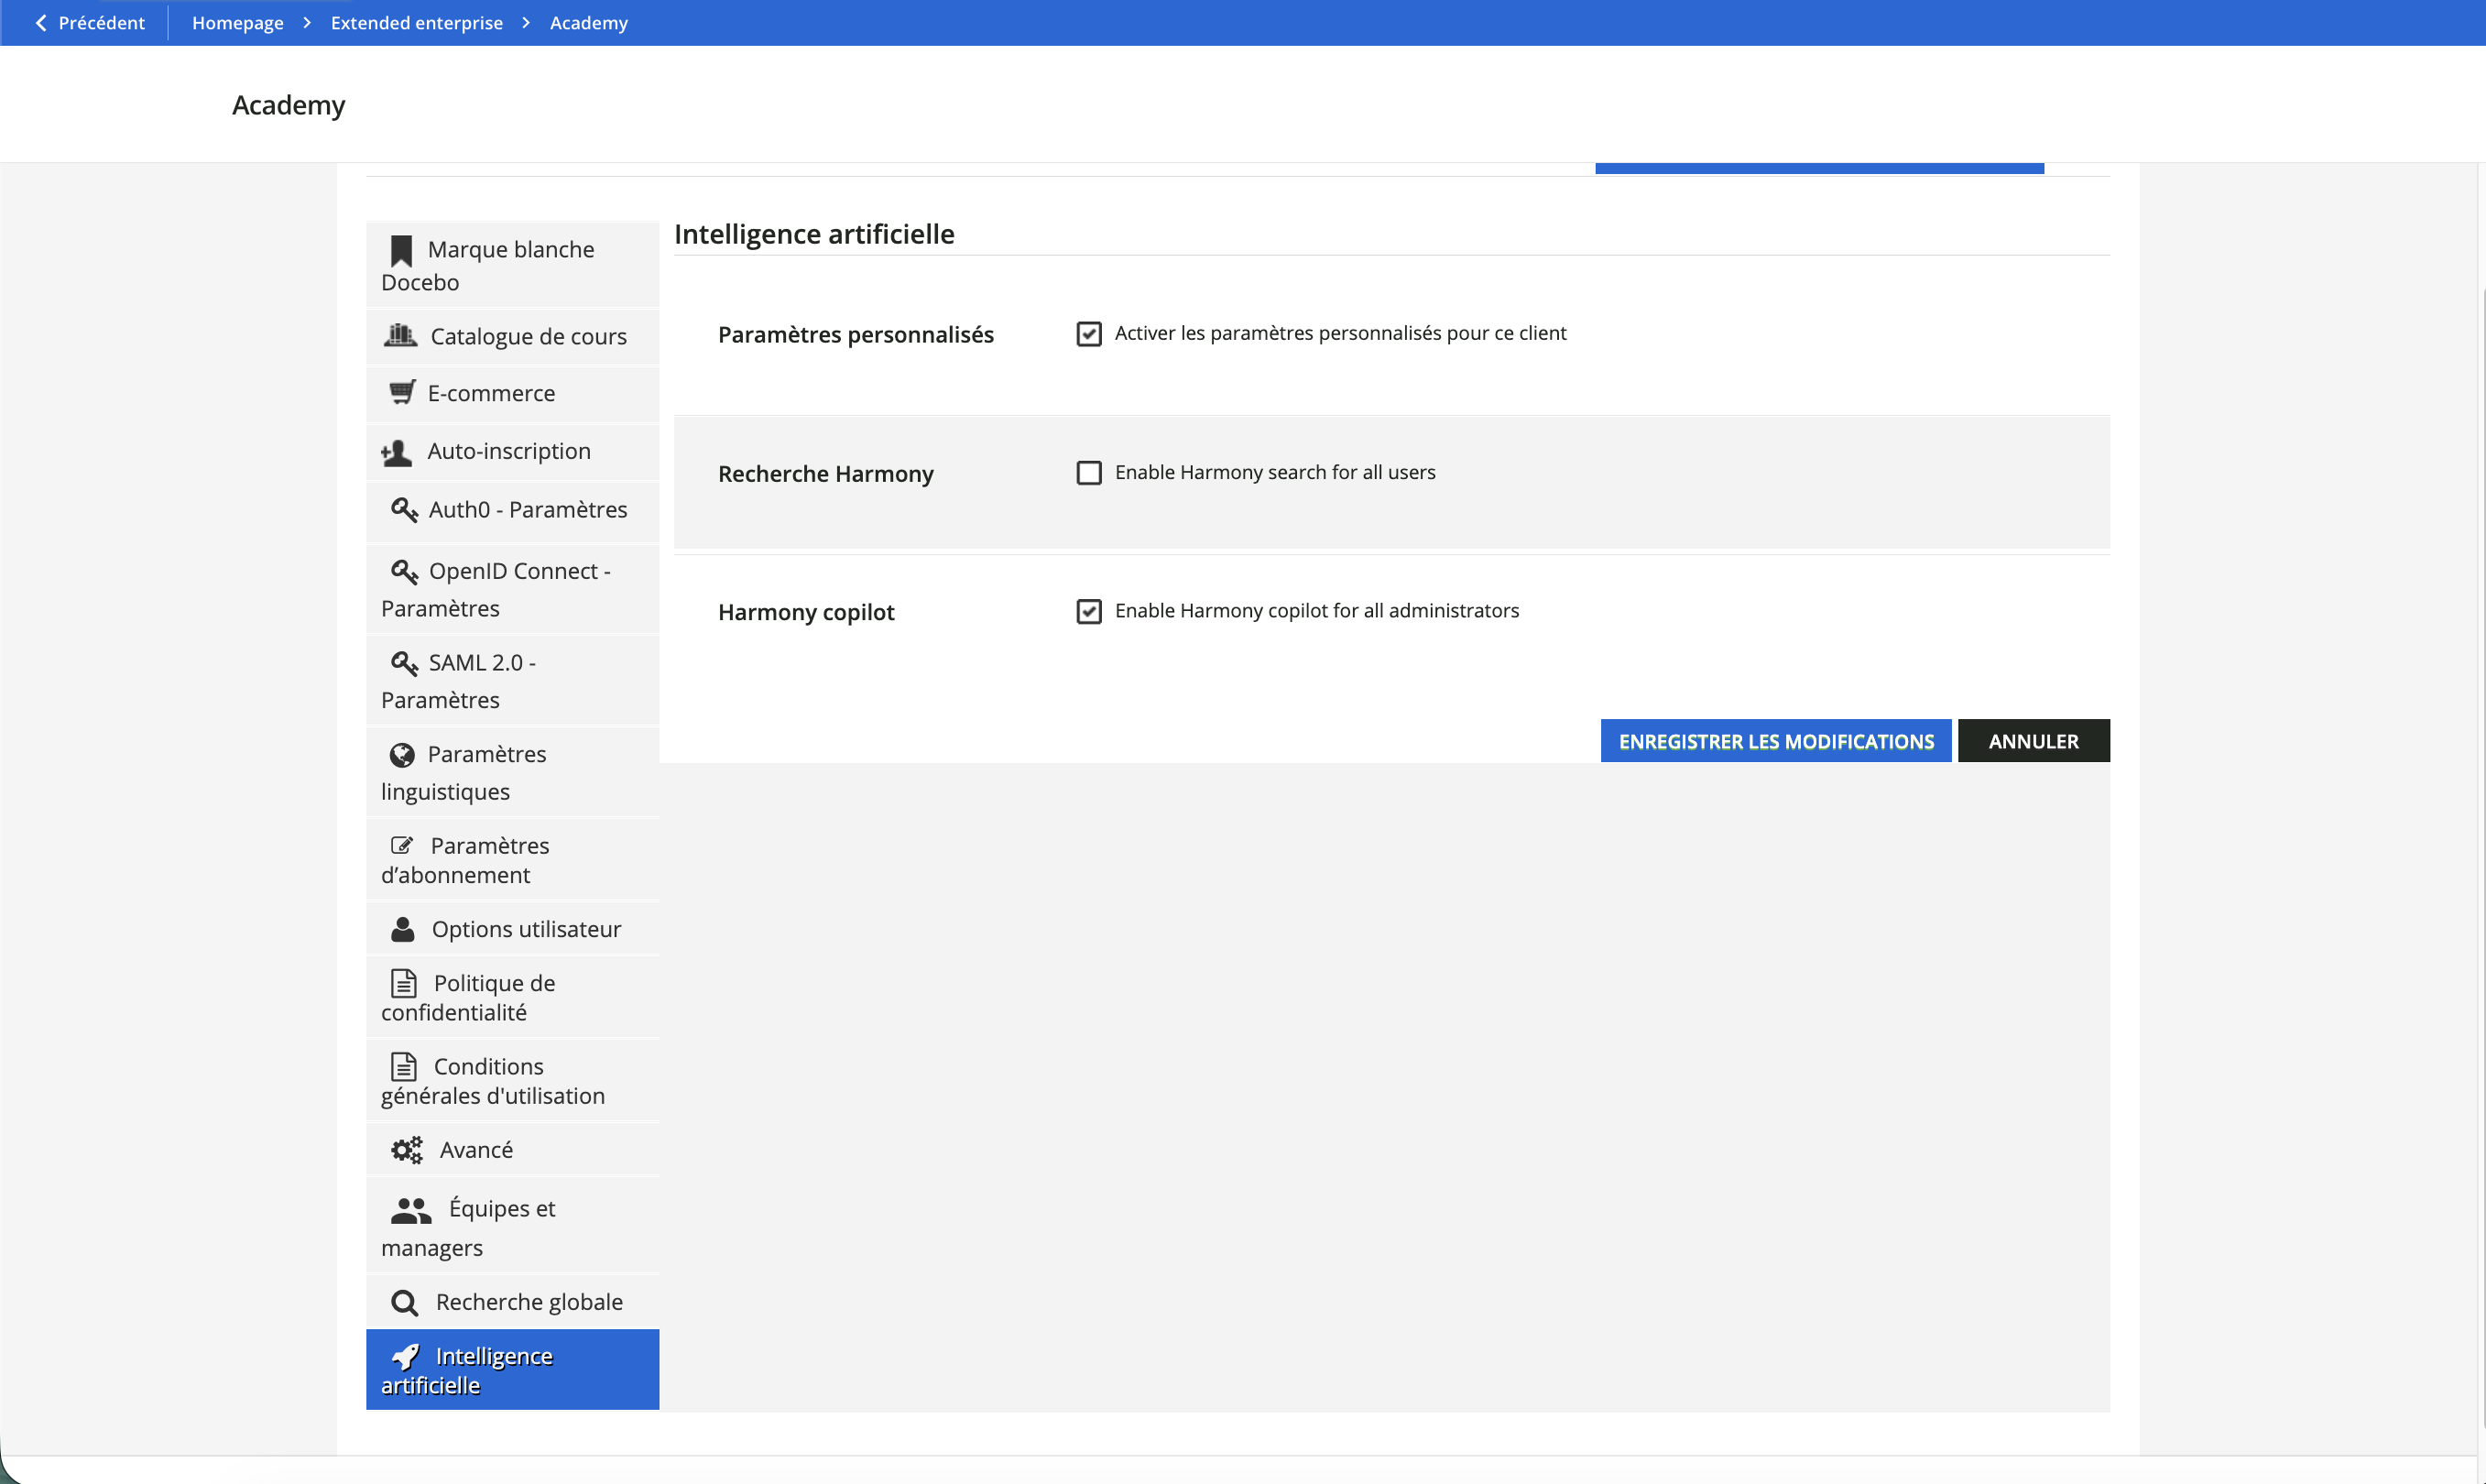2486x1484 pixels.
Task: Open the Catalogue de cours books icon
Action: click(x=400, y=335)
